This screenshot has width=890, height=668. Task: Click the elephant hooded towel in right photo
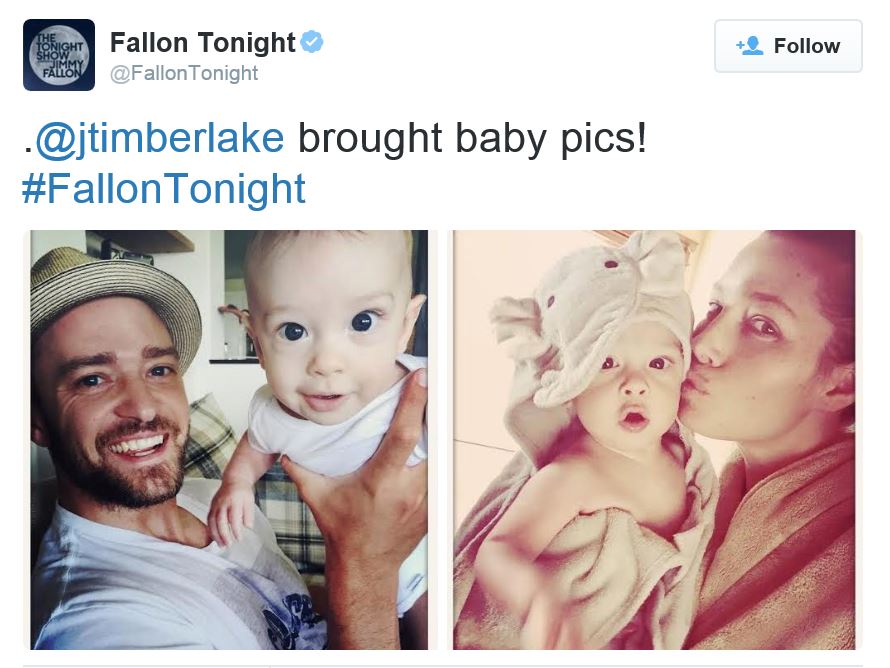click(596, 318)
